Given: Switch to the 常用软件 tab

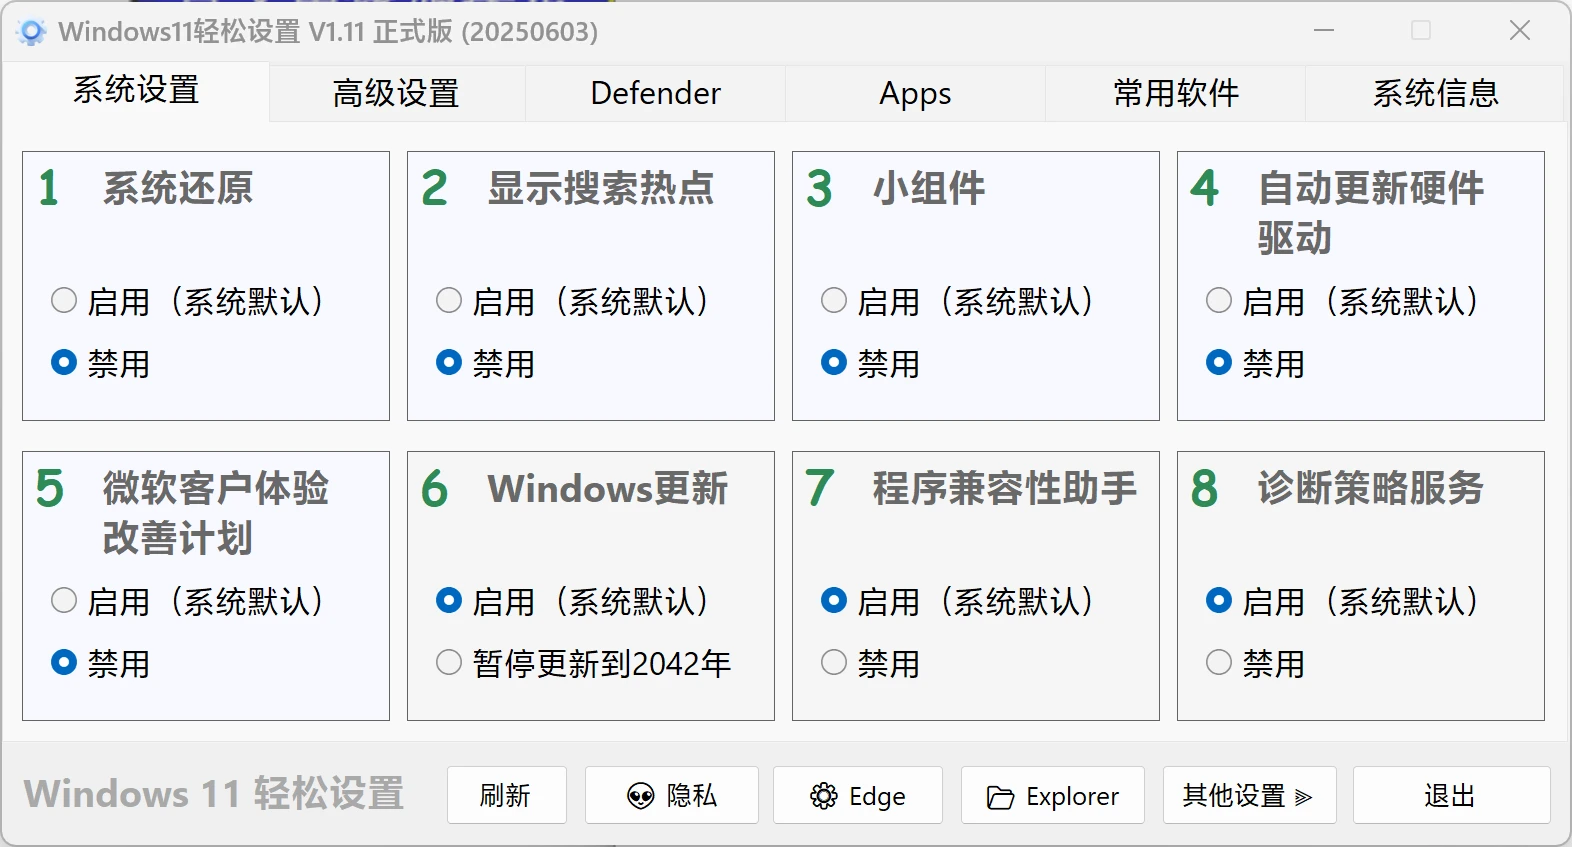Looking at the screenshot, I should (x=1175, y=93).
